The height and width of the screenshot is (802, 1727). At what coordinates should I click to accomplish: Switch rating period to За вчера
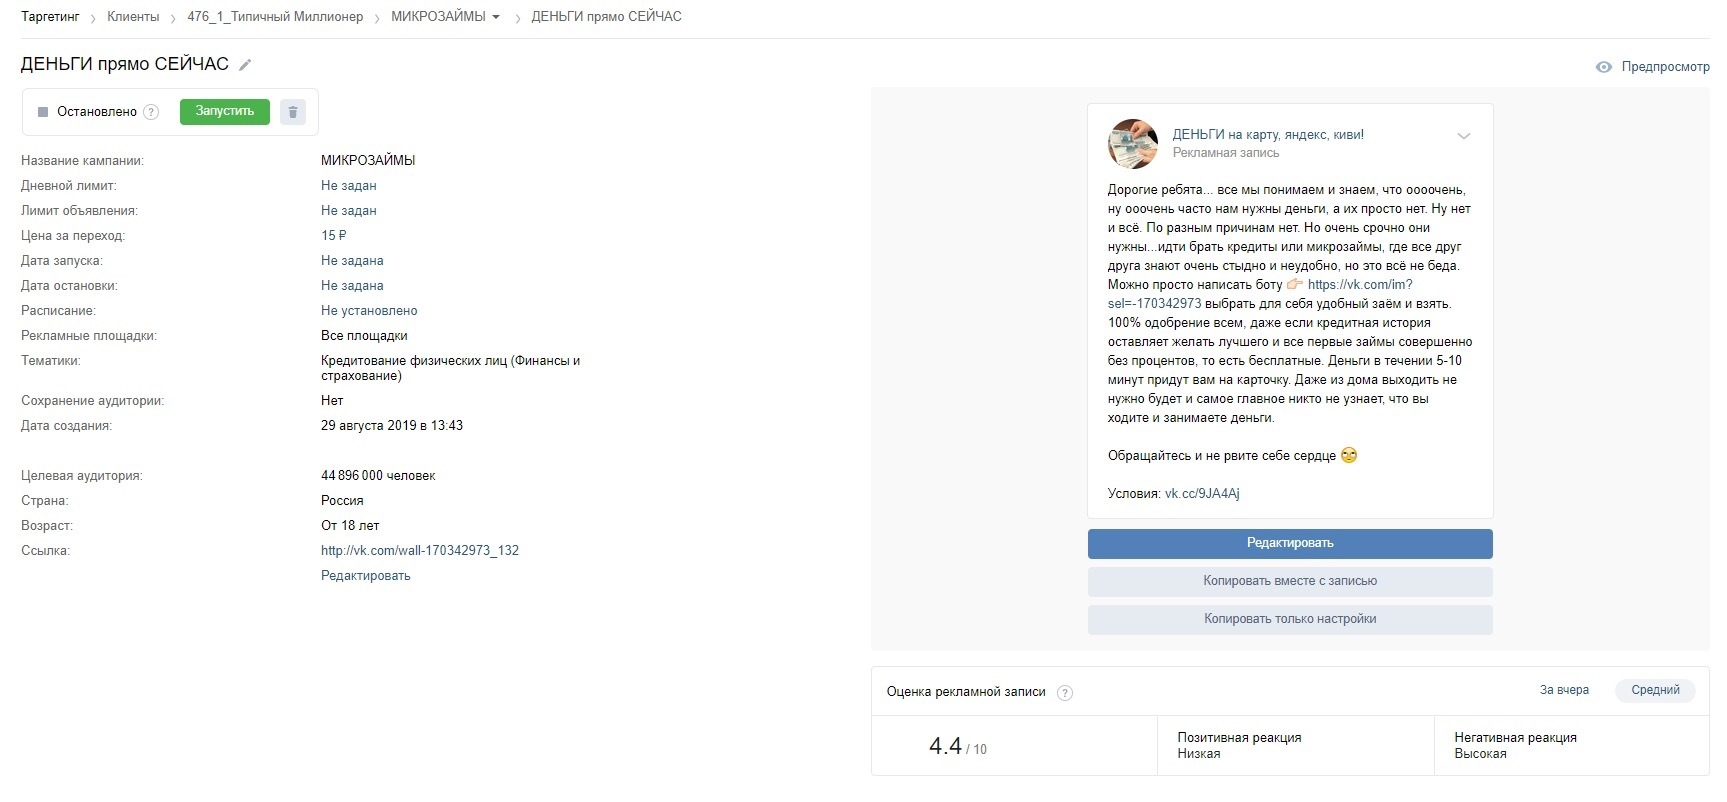coord(1564,690)
